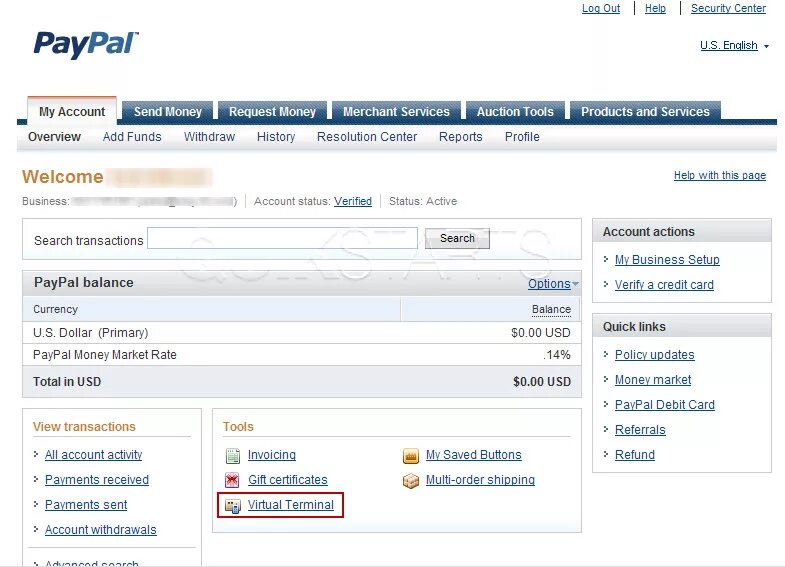Viewport: 785px width, 567px height.
Task: Open the Security Center link
Action: [728, 8]
